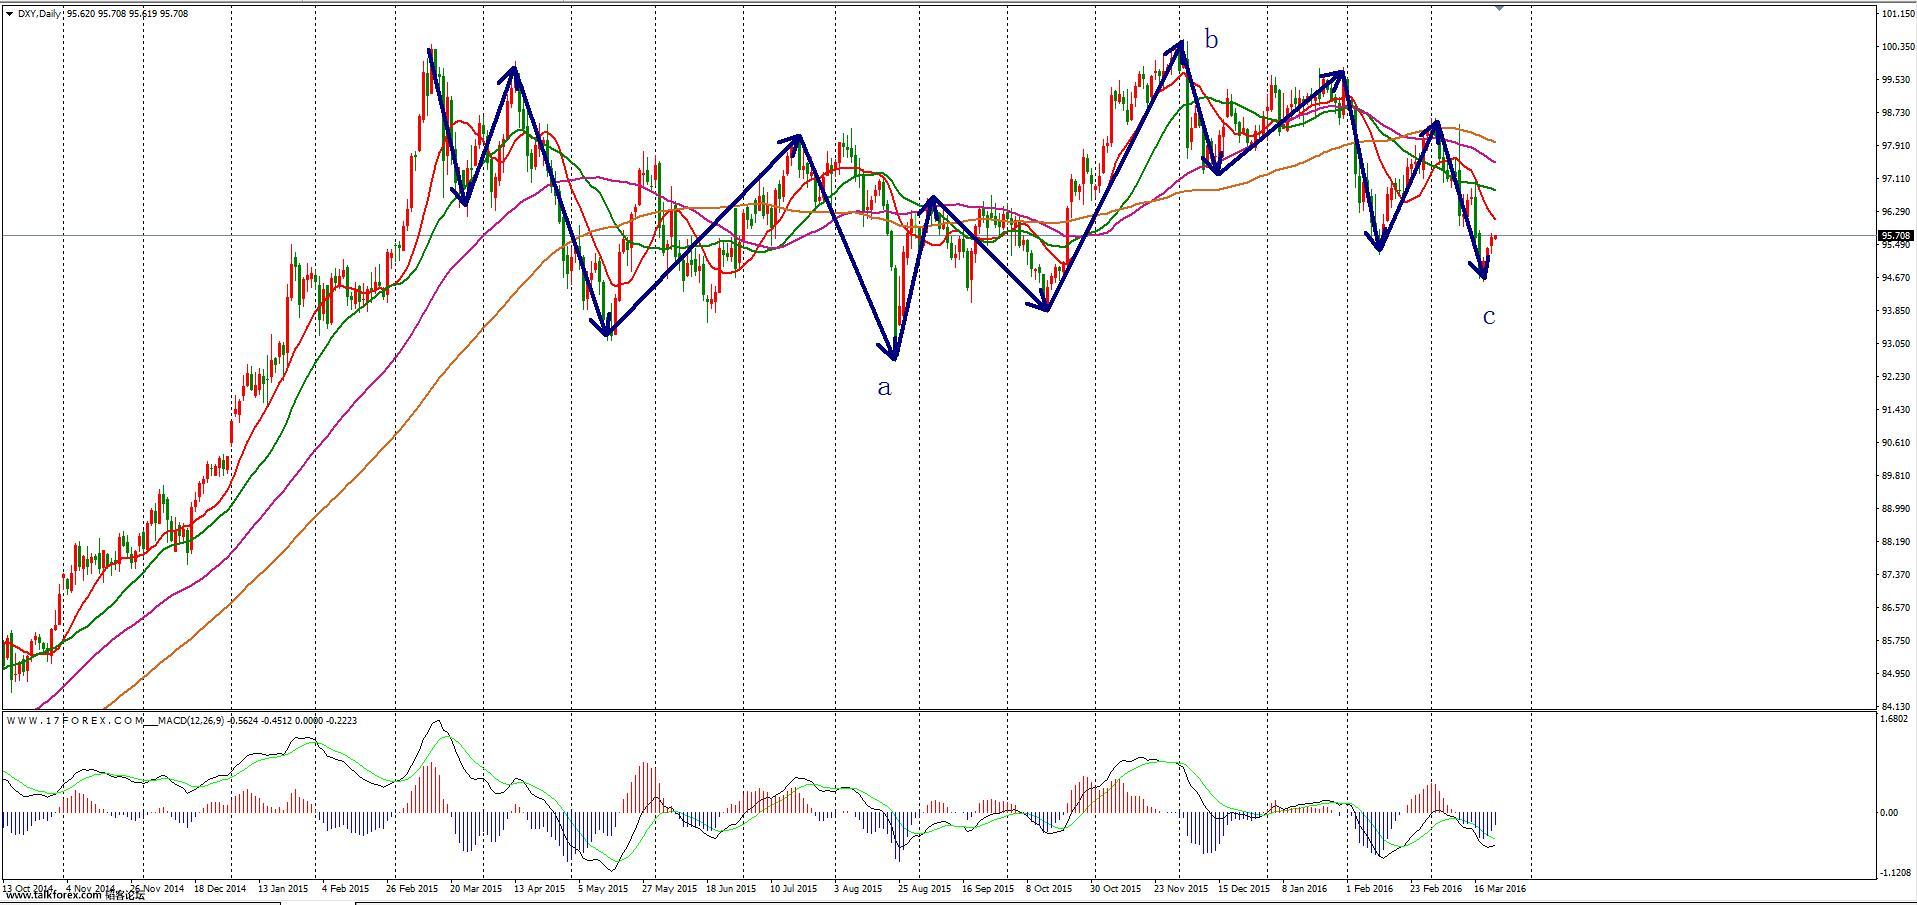Click the 101.150 price scale label
This screenshot has width=1917, height=905.
coord(1897,14)
